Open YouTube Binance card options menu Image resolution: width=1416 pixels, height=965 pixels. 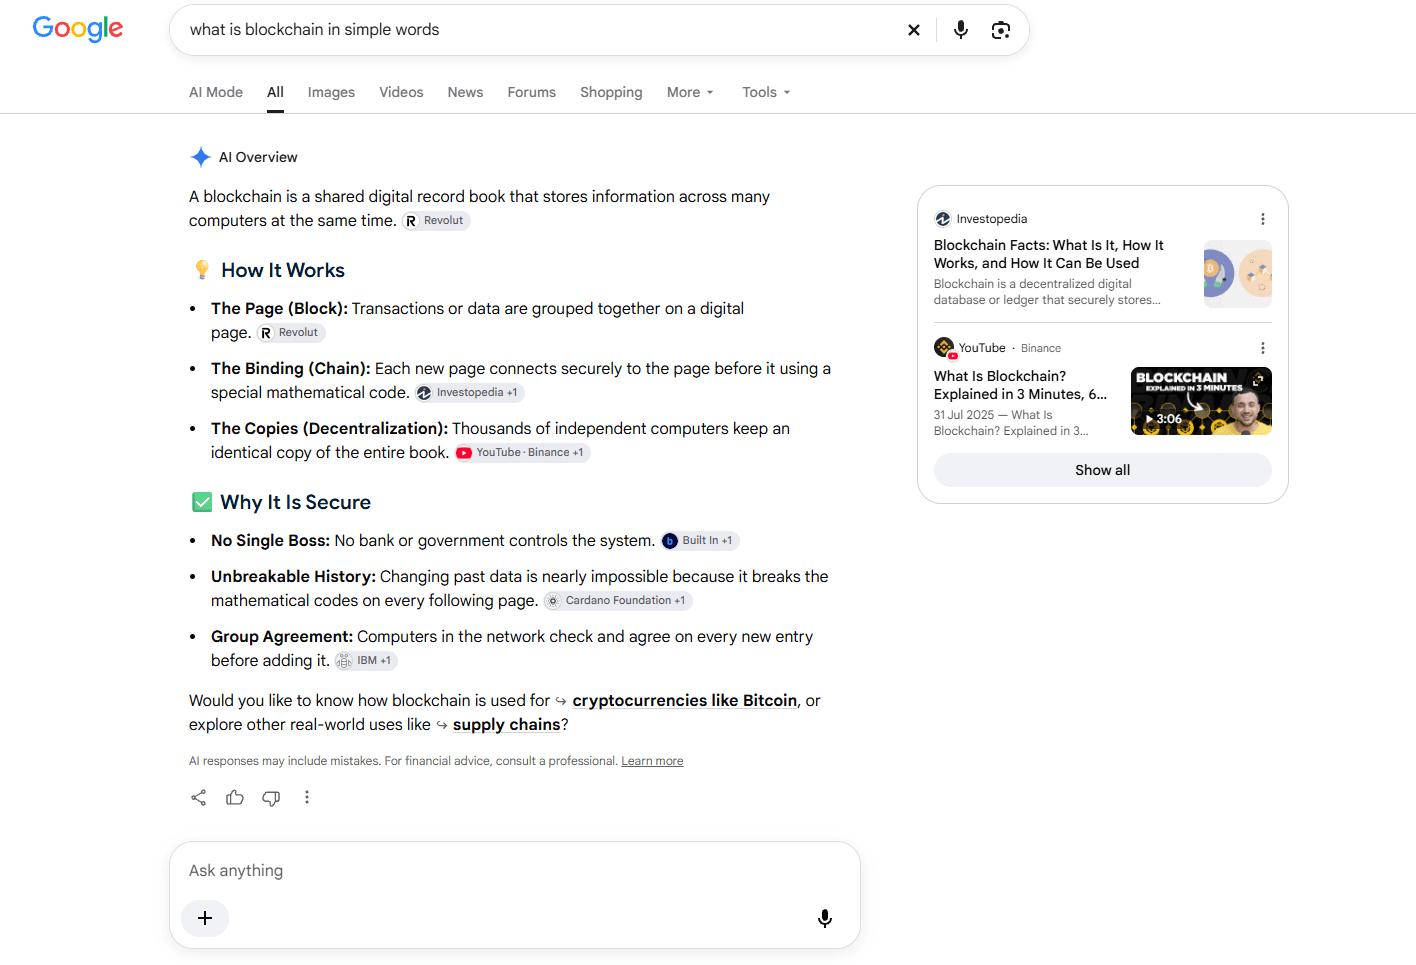pyautogui.click(x=1263, y=348)
